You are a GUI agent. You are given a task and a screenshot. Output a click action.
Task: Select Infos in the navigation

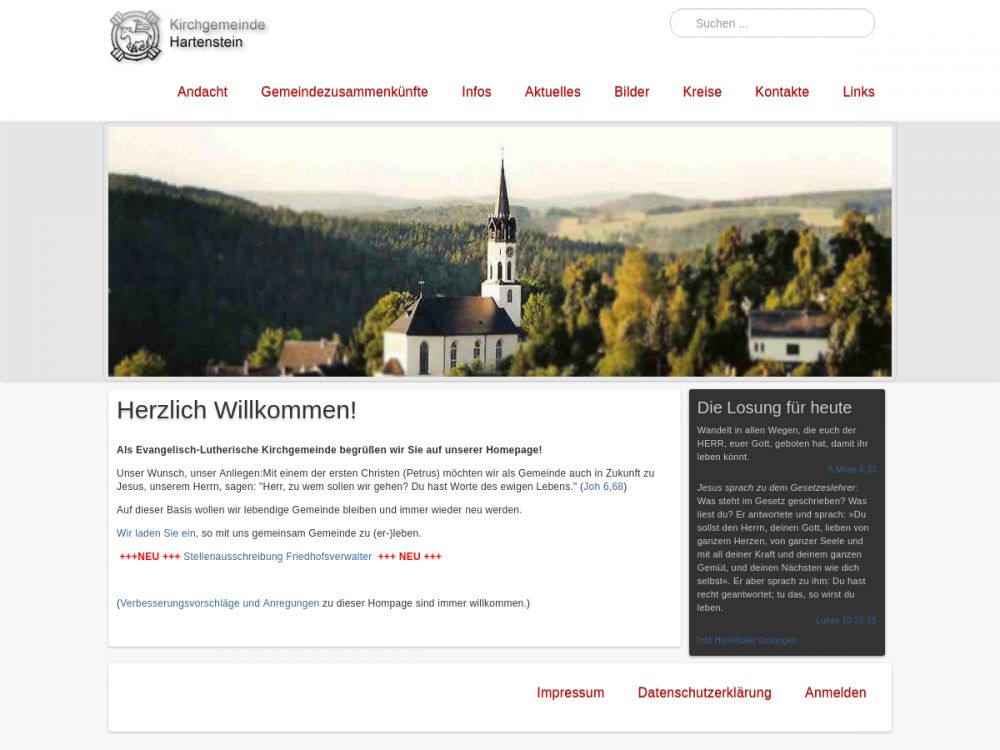pyautogui.click(x=476, y=92)
